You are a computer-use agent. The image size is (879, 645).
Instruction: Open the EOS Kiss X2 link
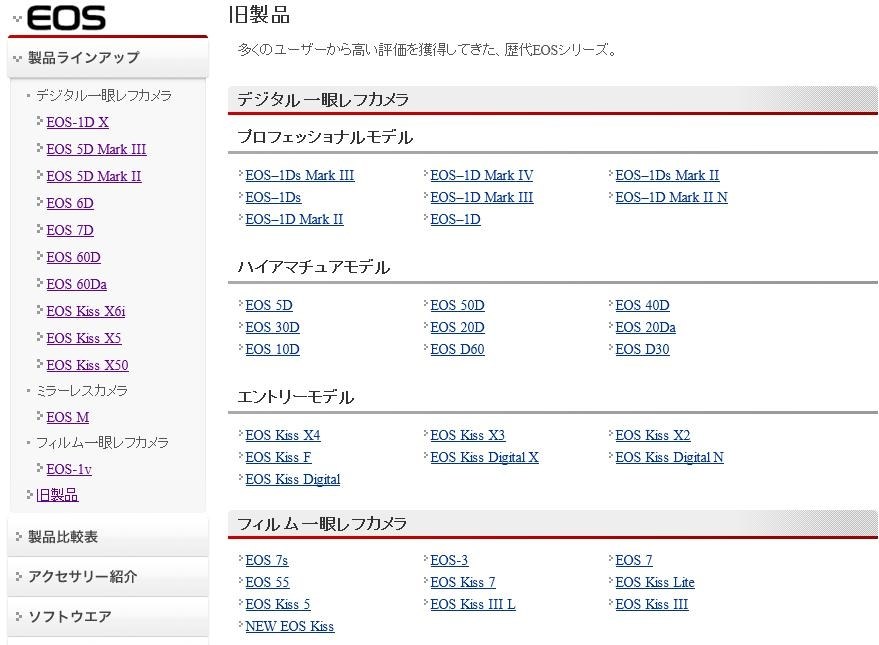pos(653,435)
